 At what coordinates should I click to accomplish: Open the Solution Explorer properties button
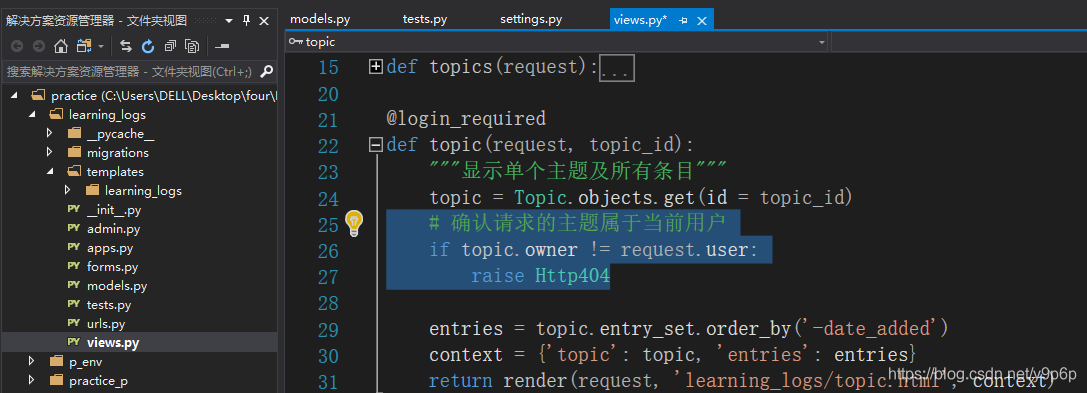[222, 46]
